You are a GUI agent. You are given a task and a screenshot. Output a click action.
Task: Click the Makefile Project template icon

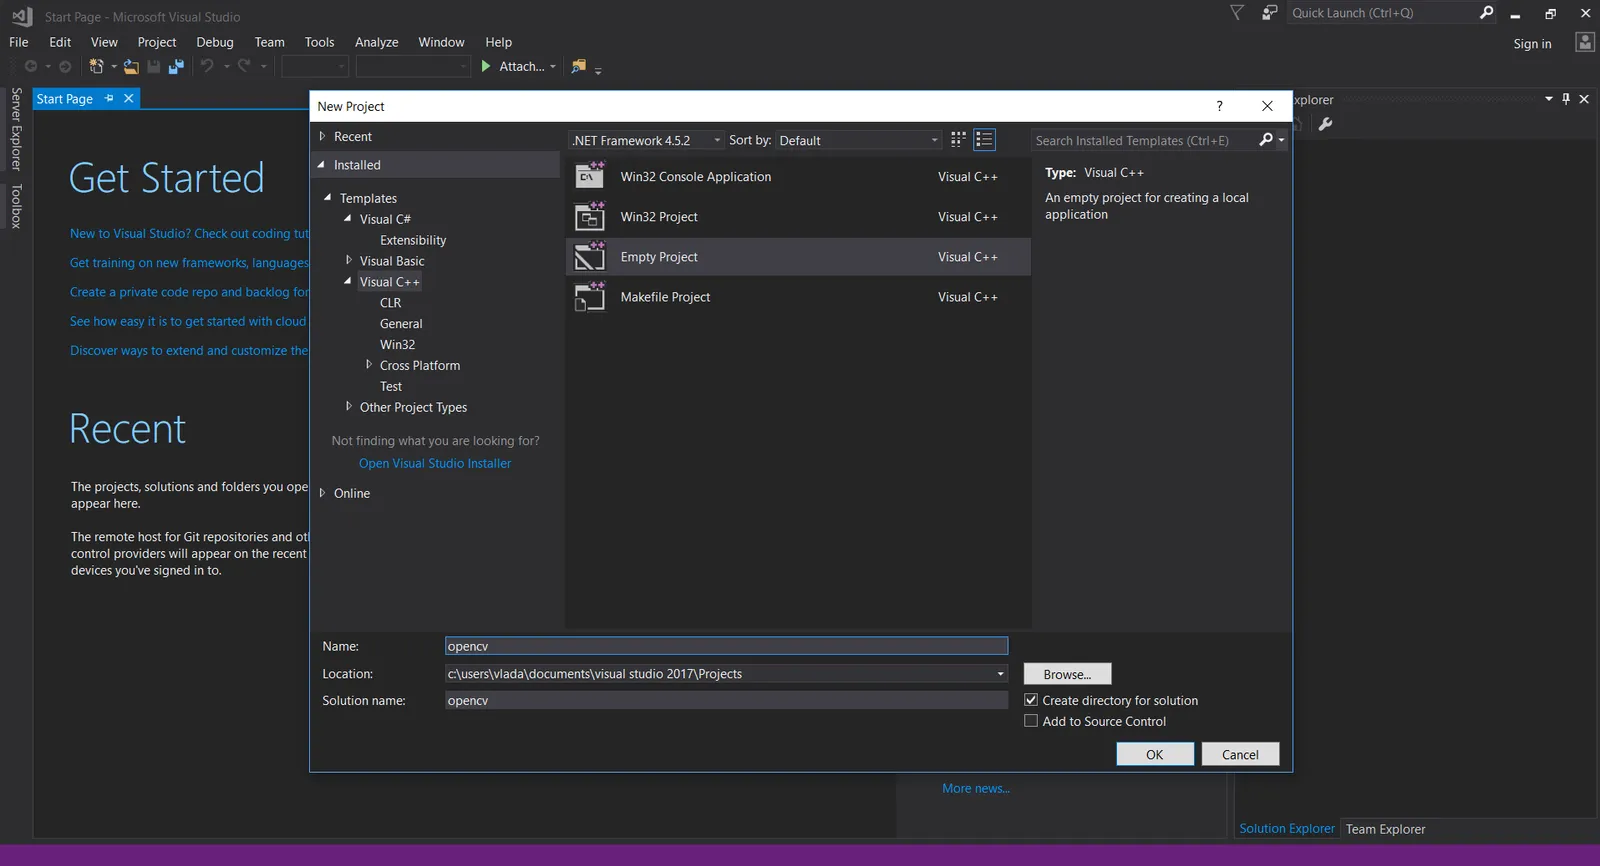[x=590, y=297]
